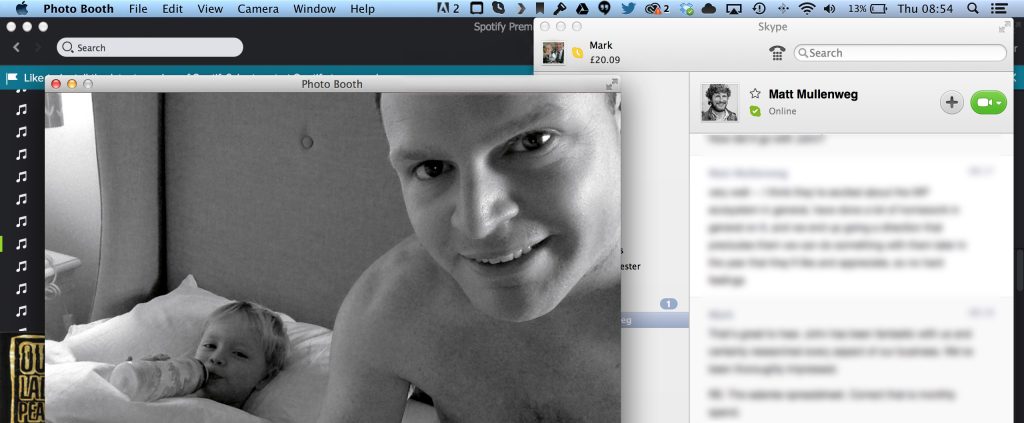Click Mark's profile picture in Skype
This screenshot has height=423, width=1024.
click(x=553, y=53)
